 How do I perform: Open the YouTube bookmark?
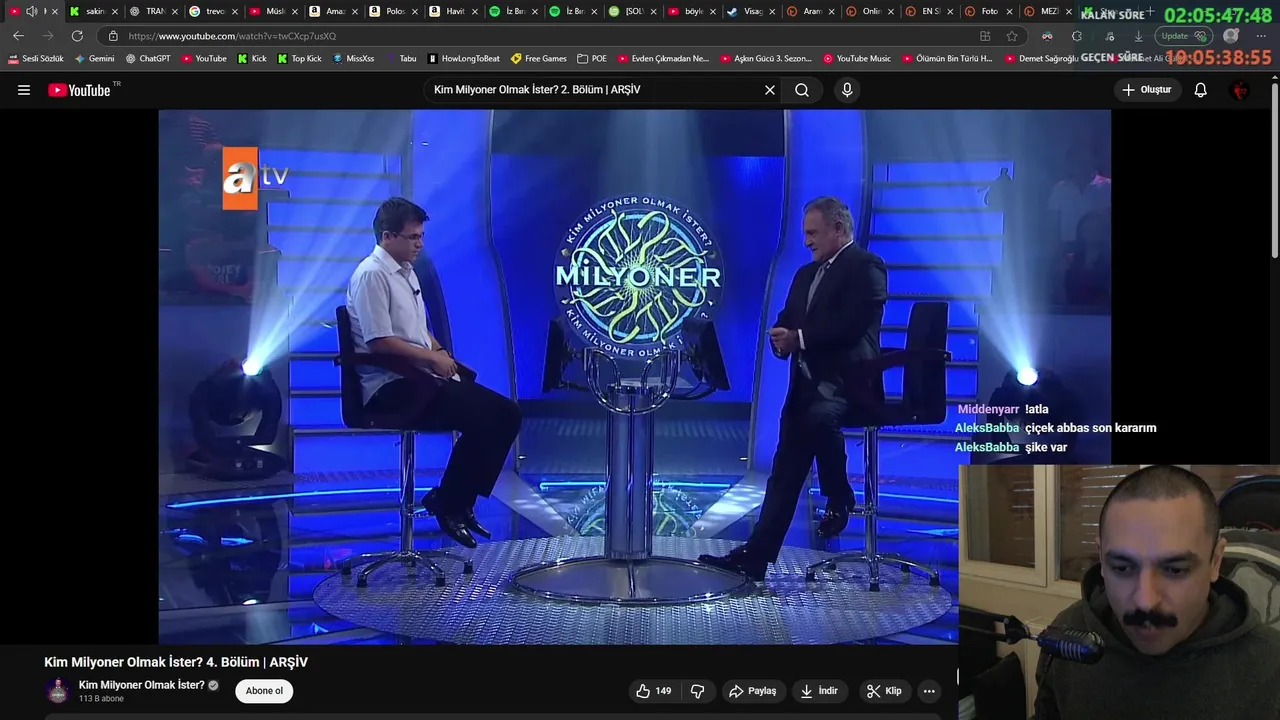point(204,59)
